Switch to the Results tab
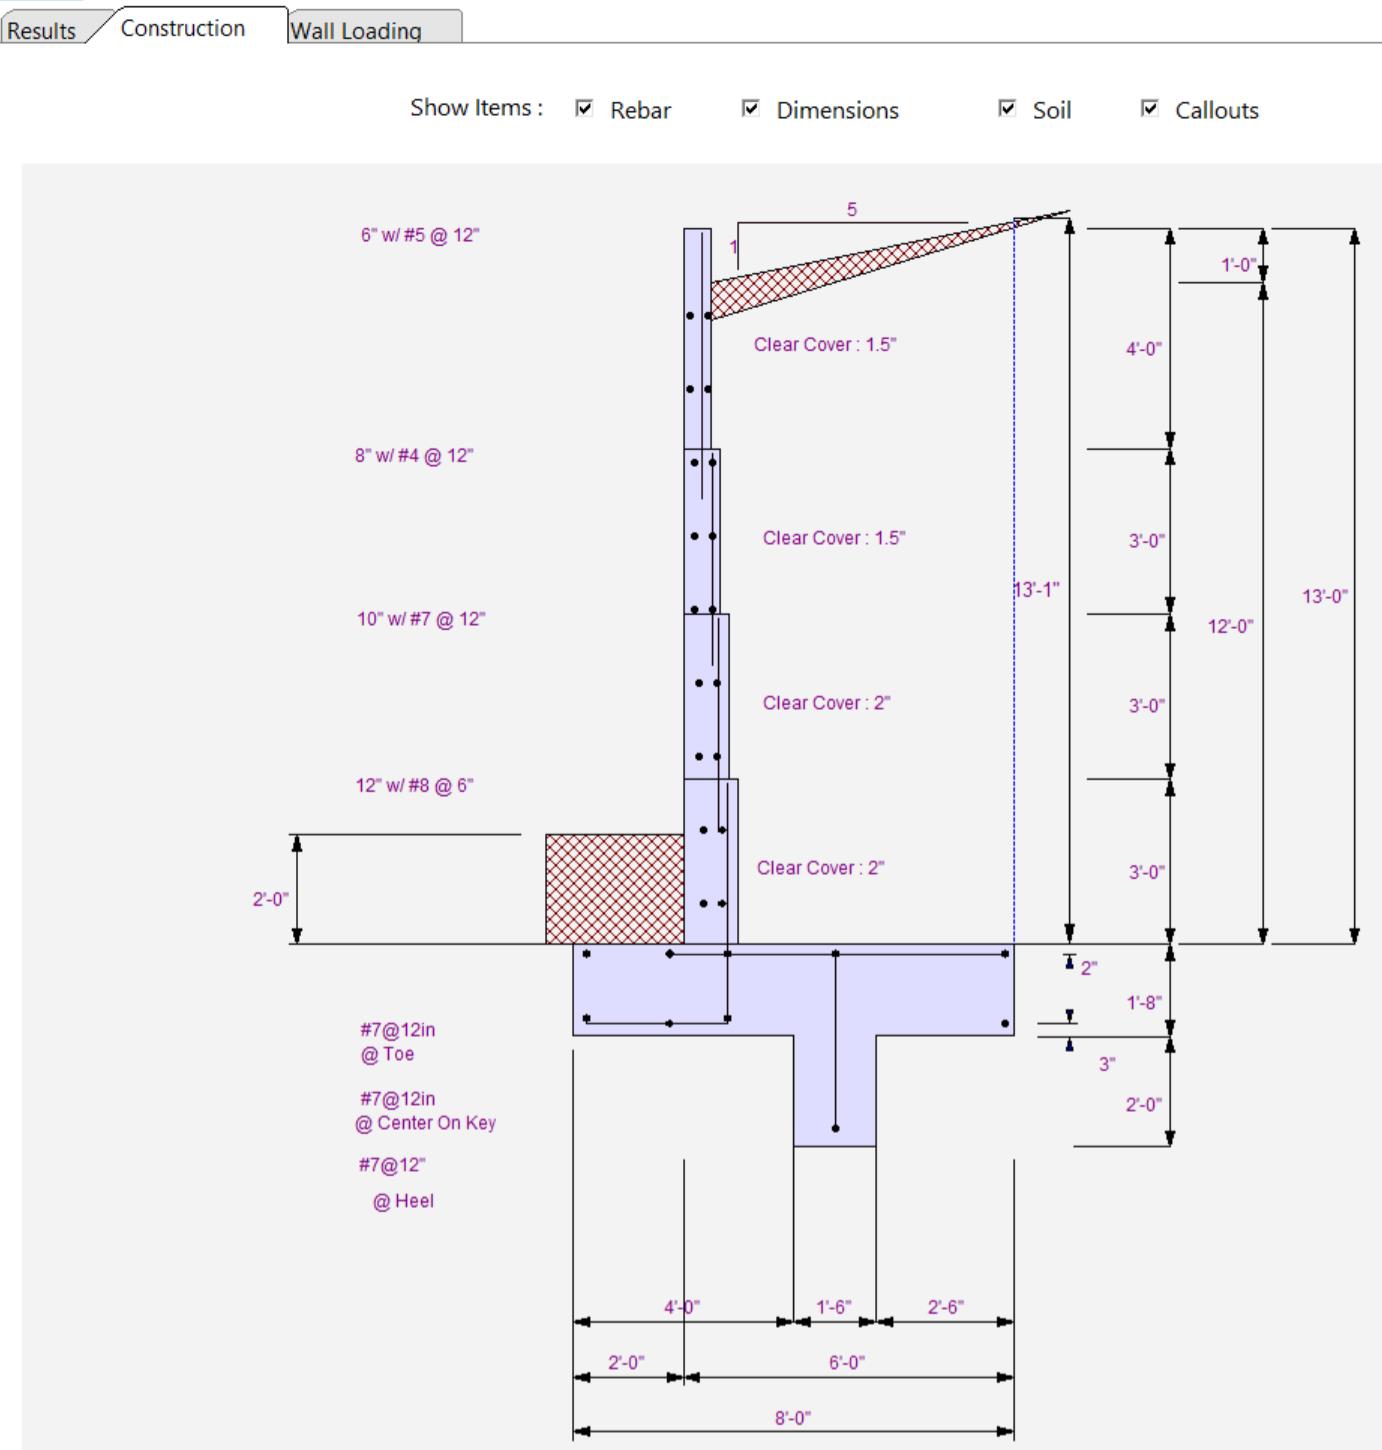The image size is (1382, 1450). [42, 30]
